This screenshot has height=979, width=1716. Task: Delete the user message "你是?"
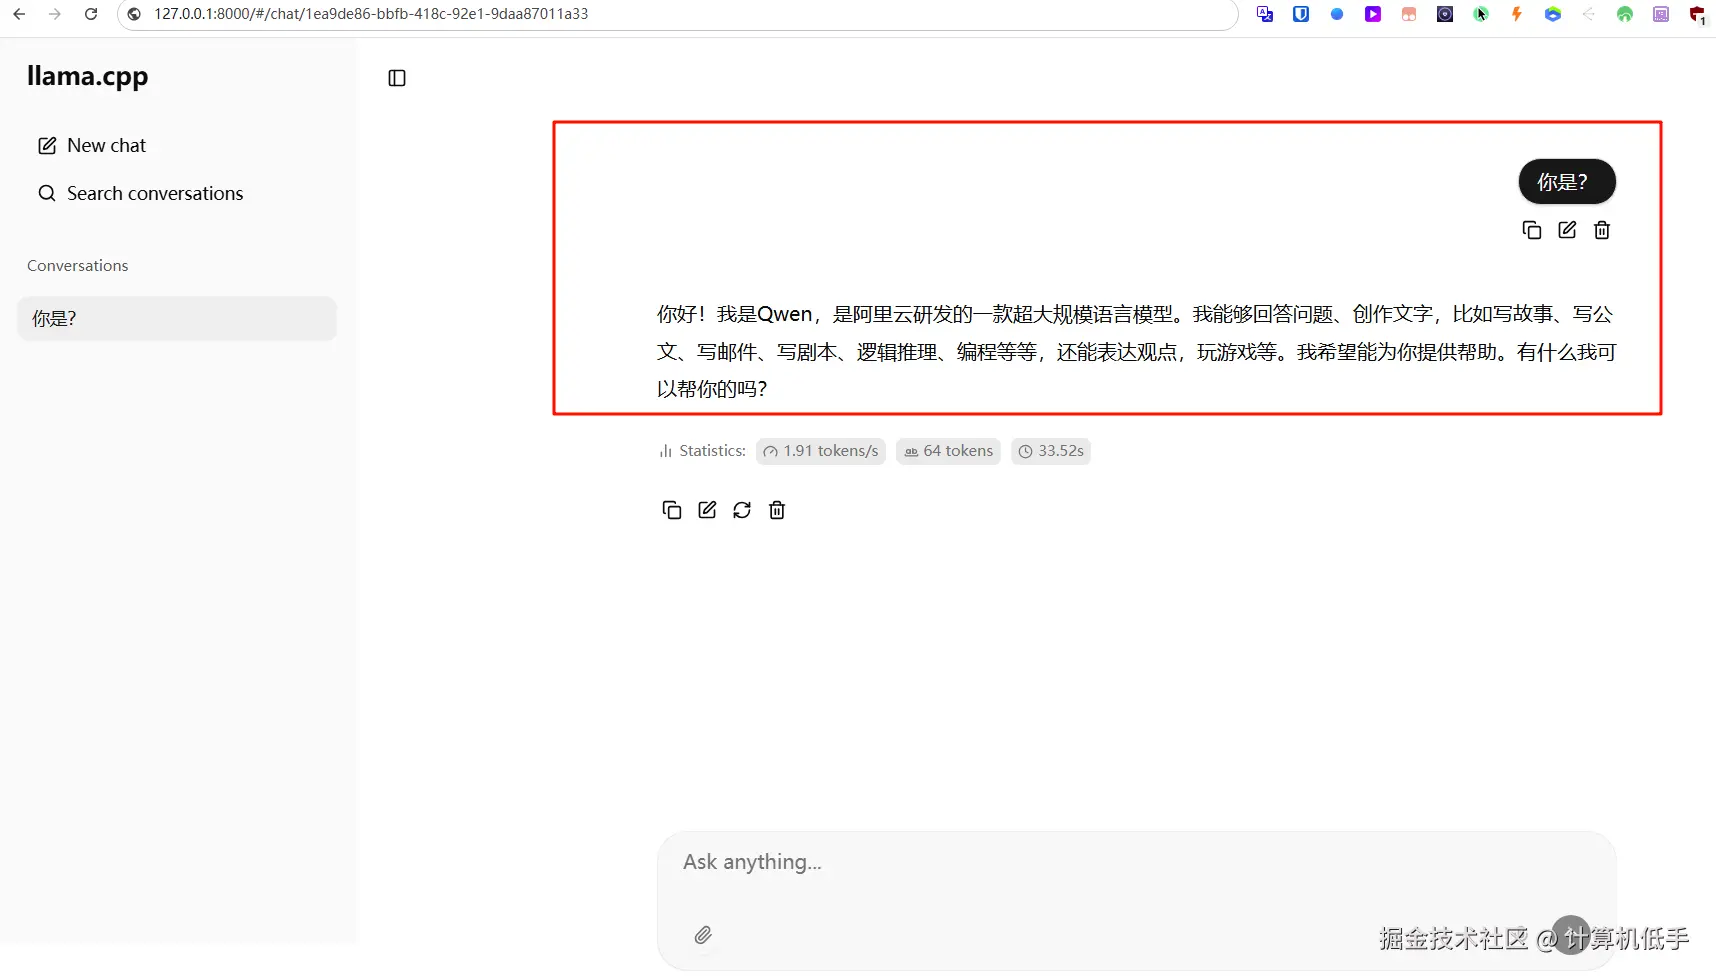1602,230
